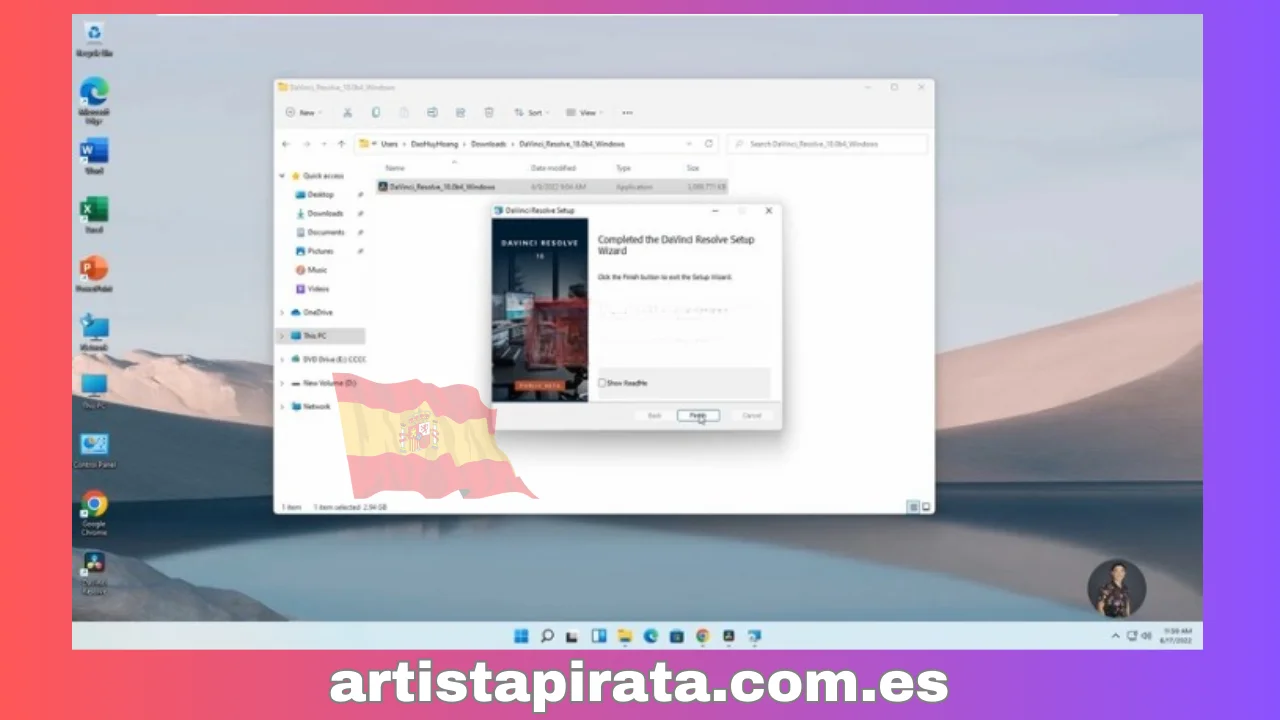The width and height of the screenshot is (1280, 720).
Task: Click the Search DaVinci_Resolve folder box
Action: (827, 144)
